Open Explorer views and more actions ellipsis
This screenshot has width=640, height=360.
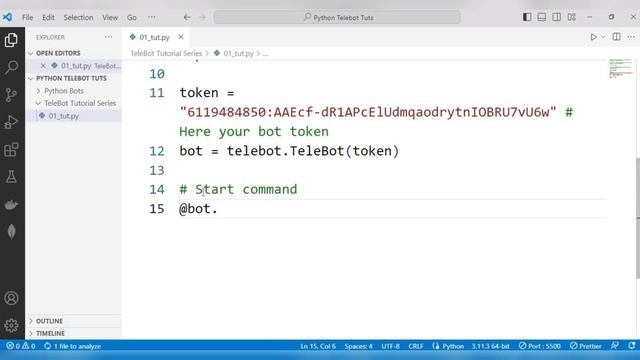108,37
